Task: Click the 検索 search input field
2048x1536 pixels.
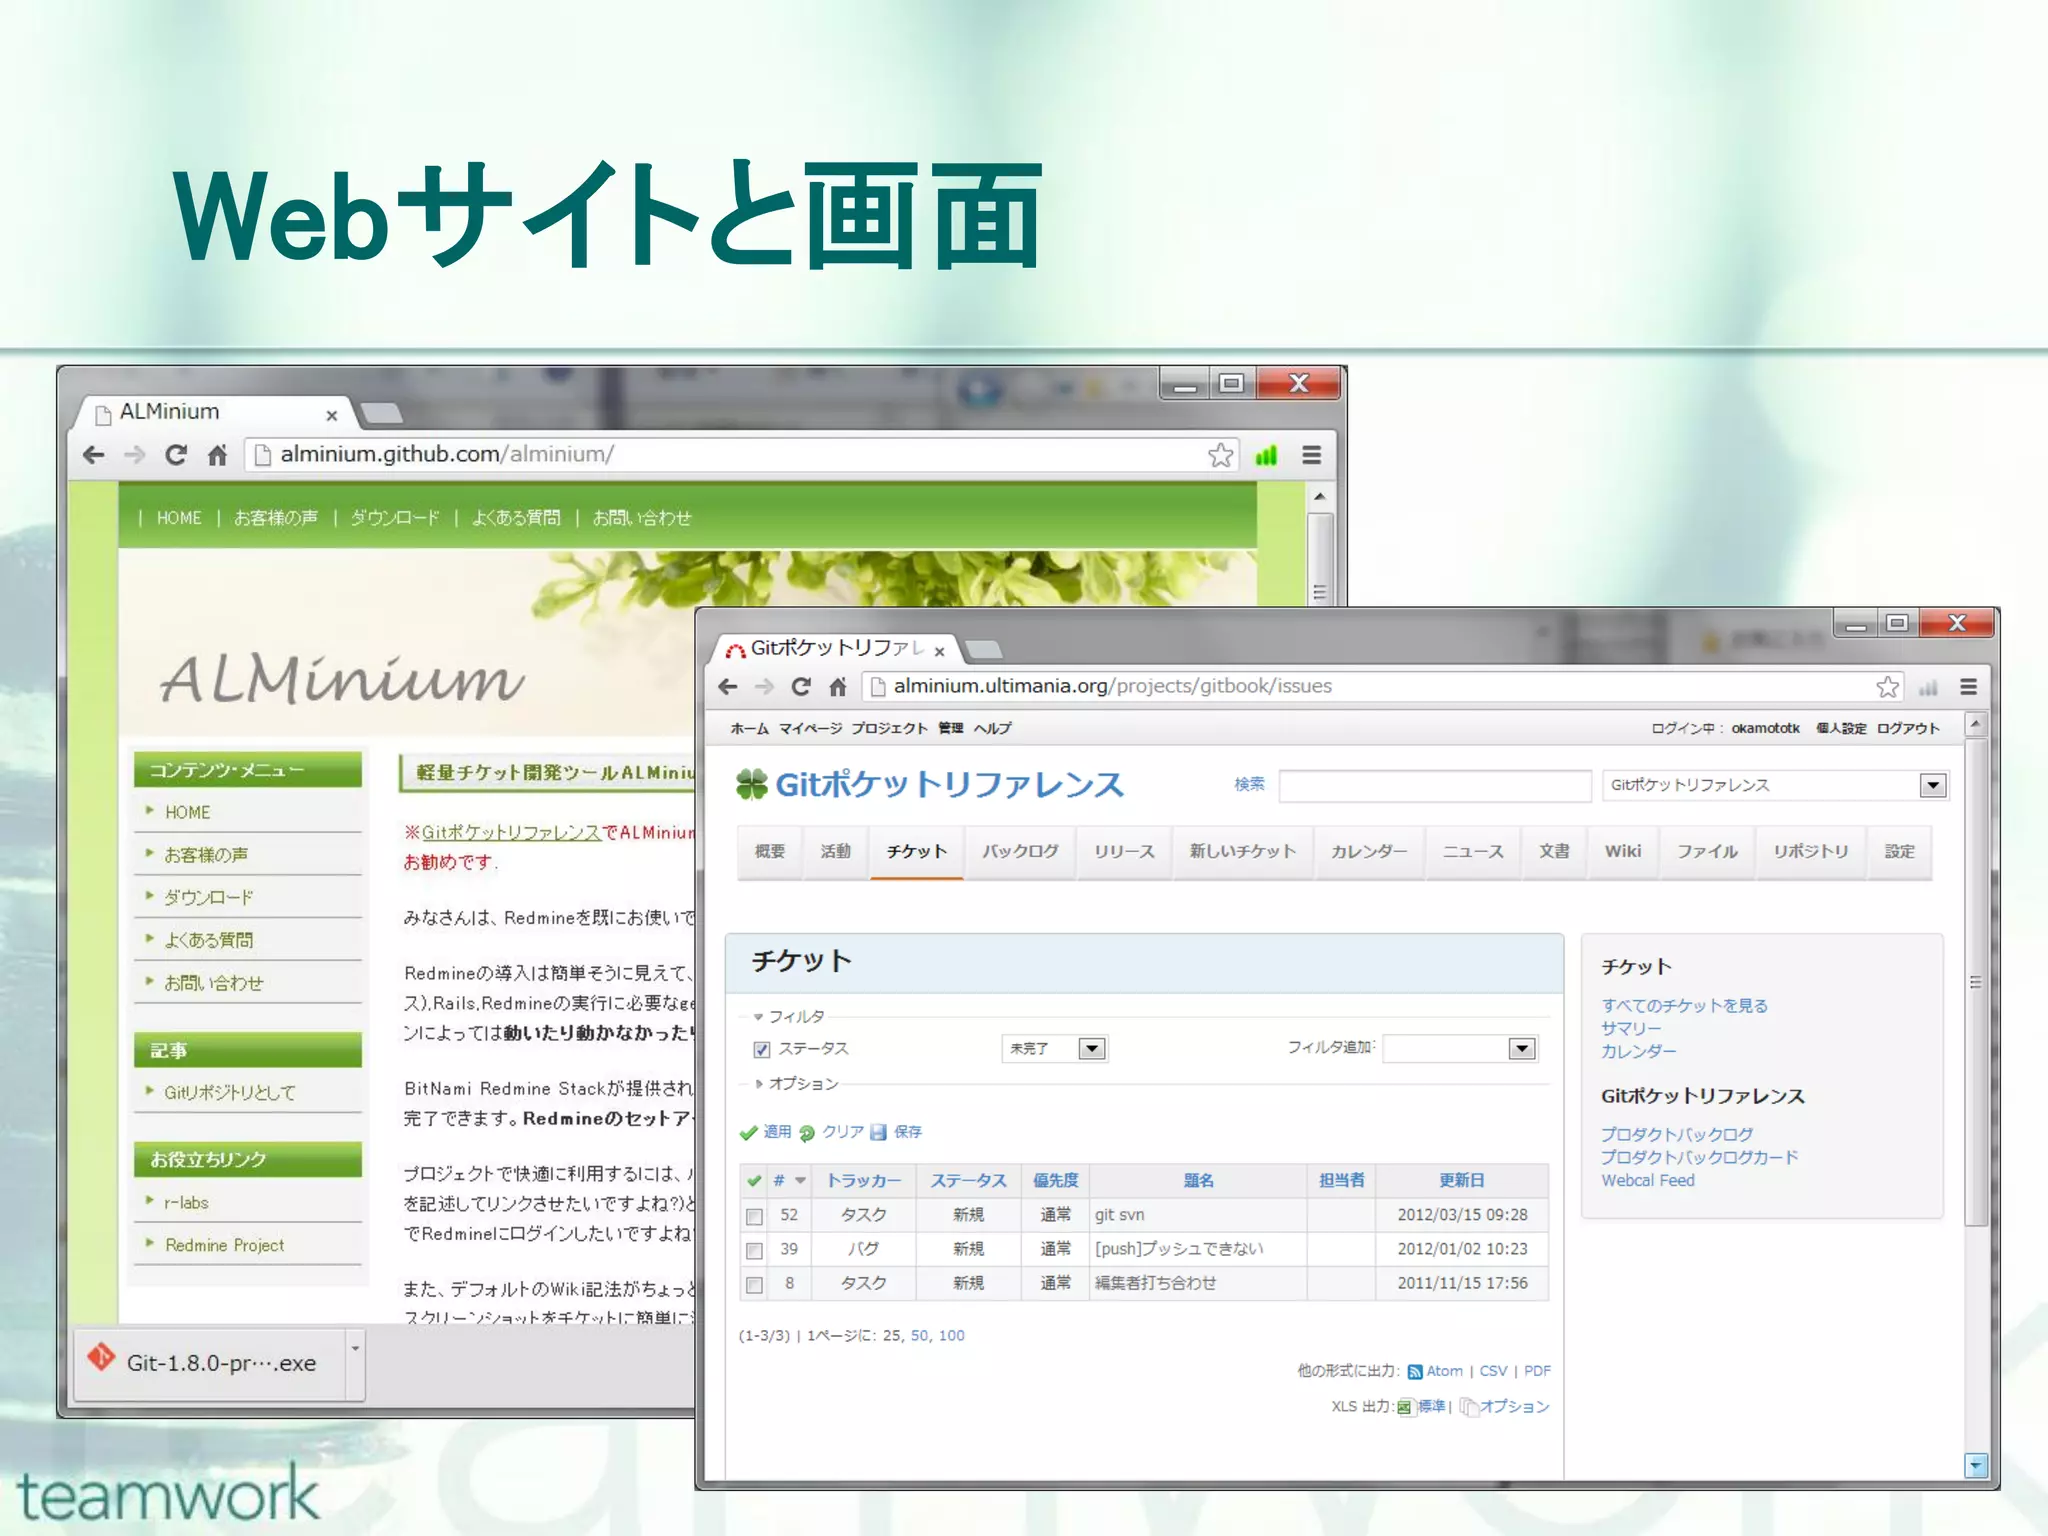Action: click(x=1434, y=786)
